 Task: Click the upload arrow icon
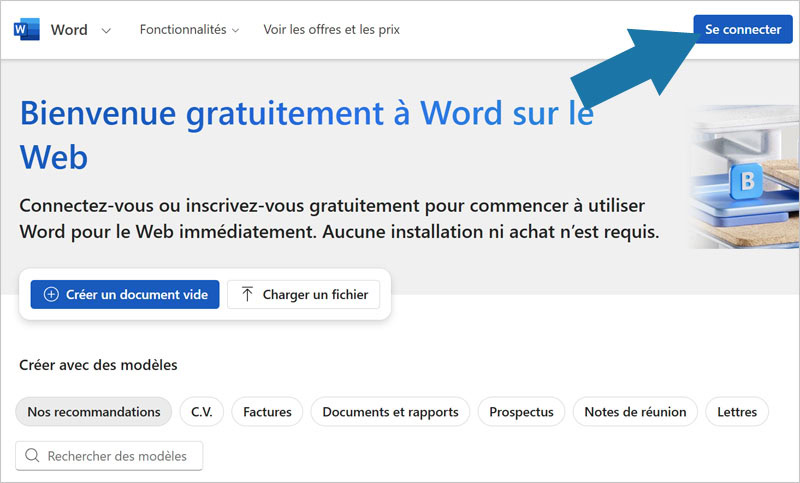tap(248, 295)
